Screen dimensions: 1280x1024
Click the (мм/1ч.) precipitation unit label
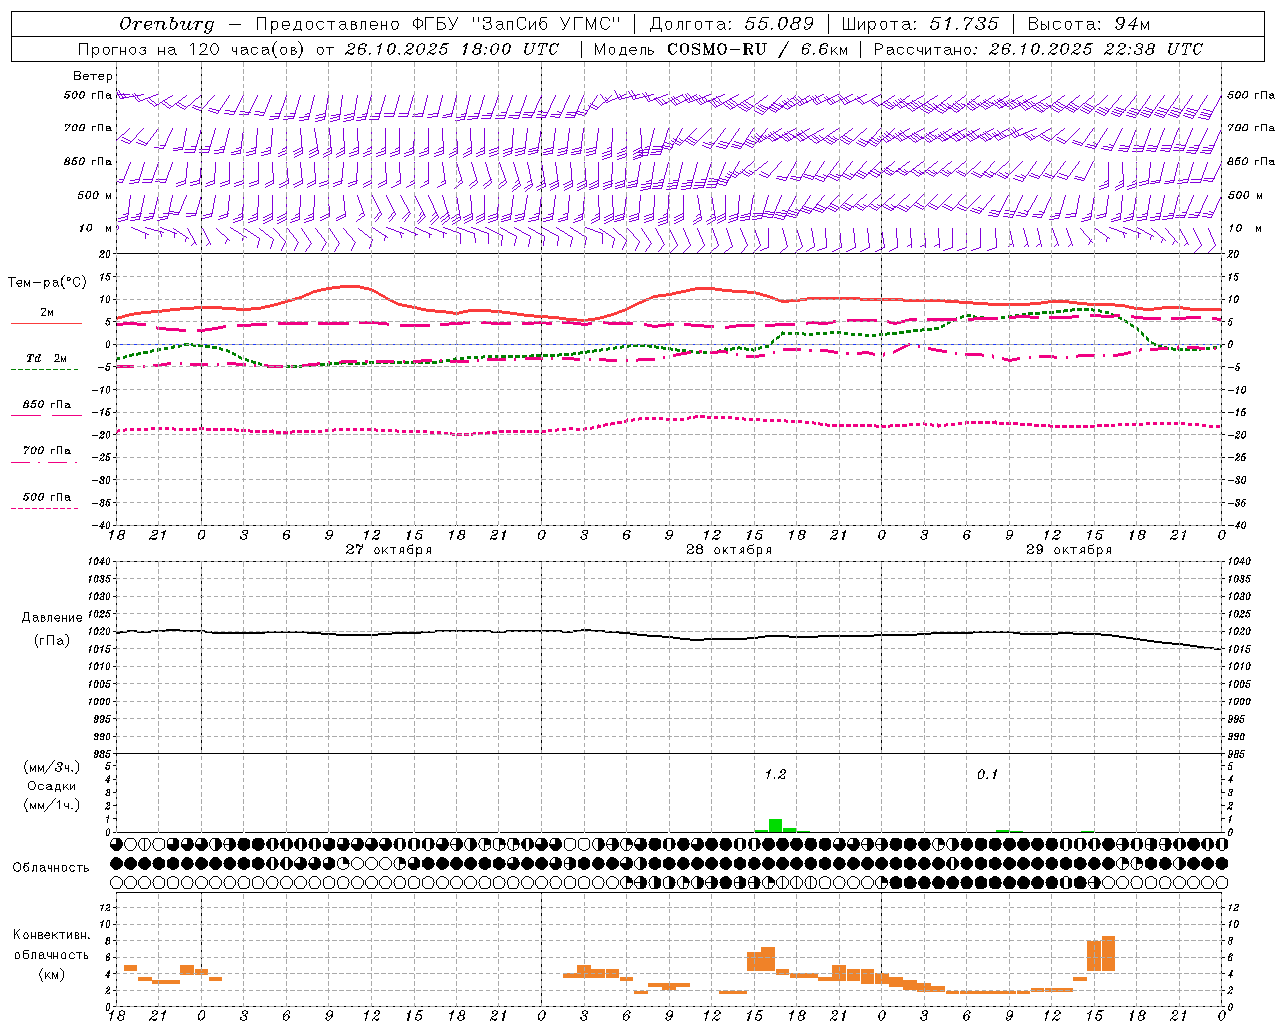[x=52, y=805]
